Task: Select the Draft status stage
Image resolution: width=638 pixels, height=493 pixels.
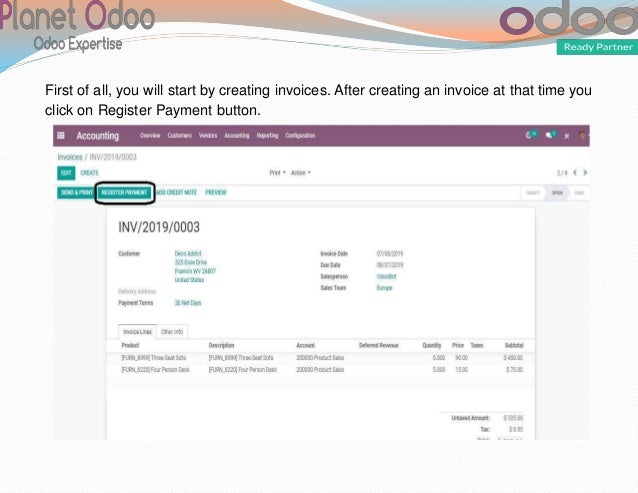Action: pyautogui.click(x=533, y=193)
